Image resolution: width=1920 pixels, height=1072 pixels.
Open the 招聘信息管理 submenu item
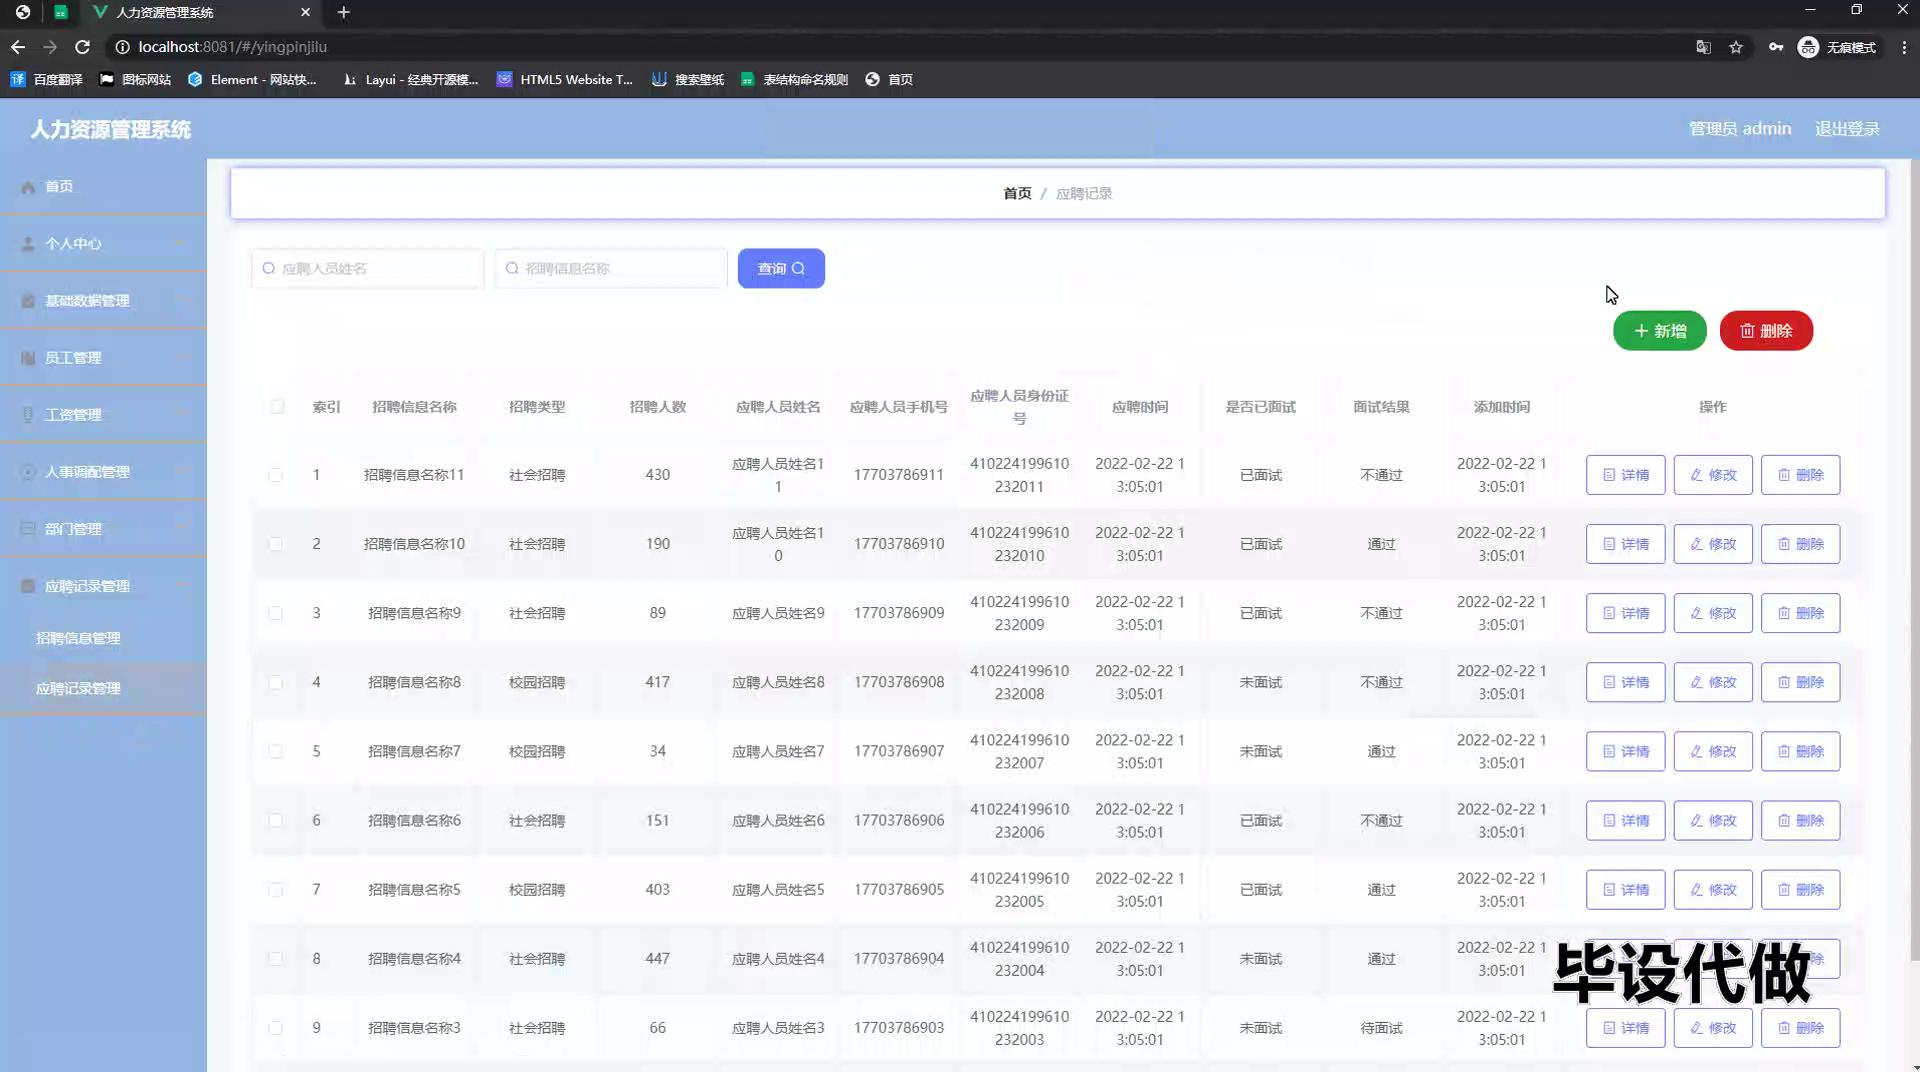pos(78,638)
